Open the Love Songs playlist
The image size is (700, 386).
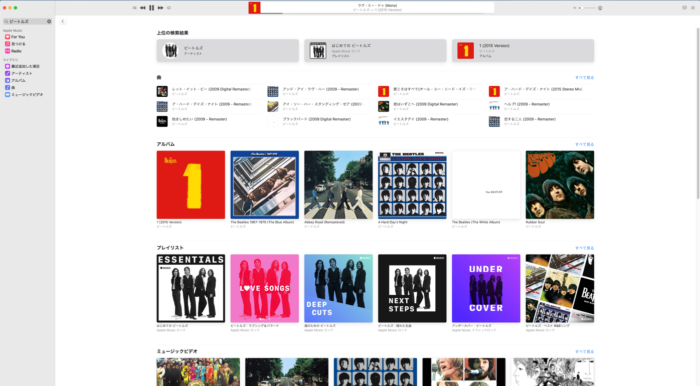click(265, 288)
